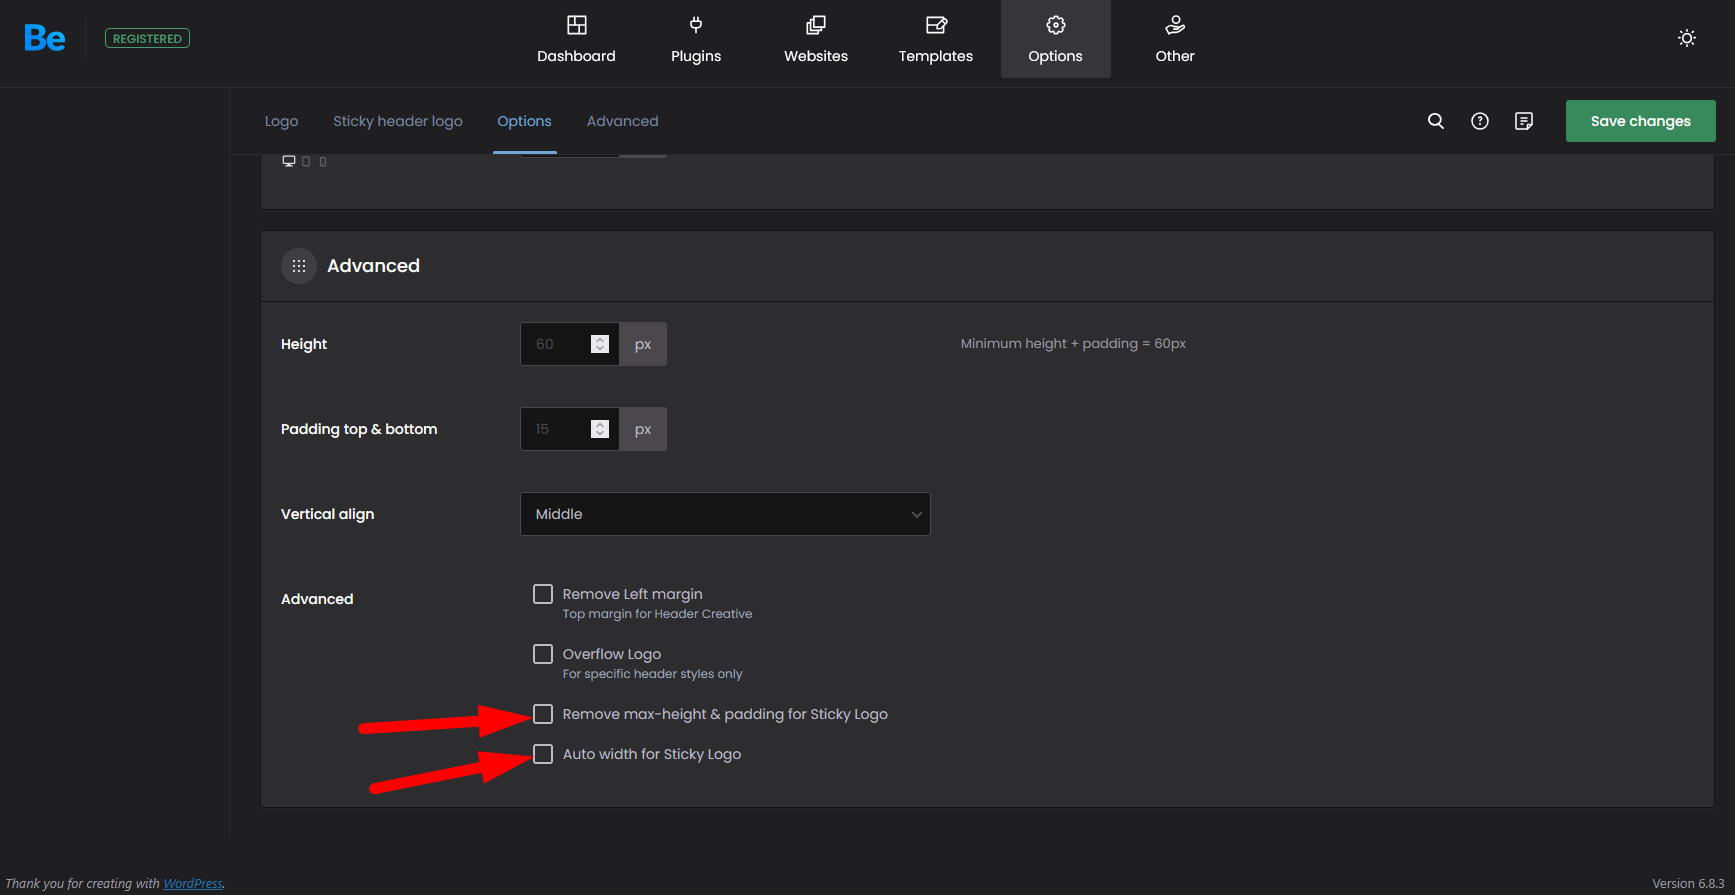Go to Websites in the top navigation

[816, 39]
